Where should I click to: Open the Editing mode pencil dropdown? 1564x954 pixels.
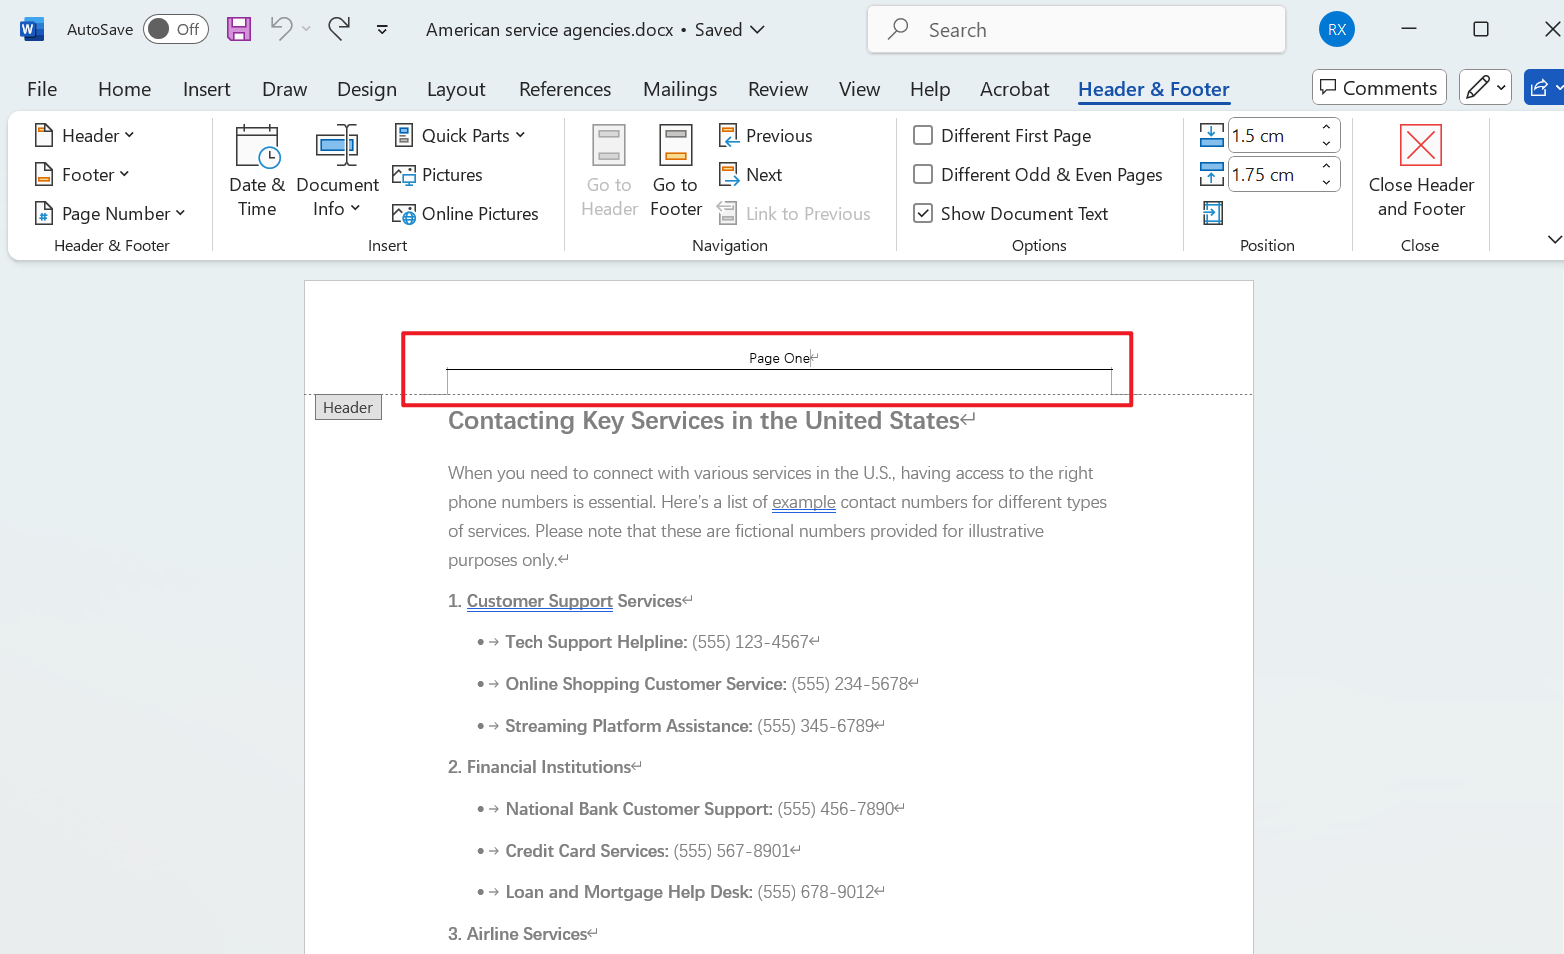click(1485, 88)
